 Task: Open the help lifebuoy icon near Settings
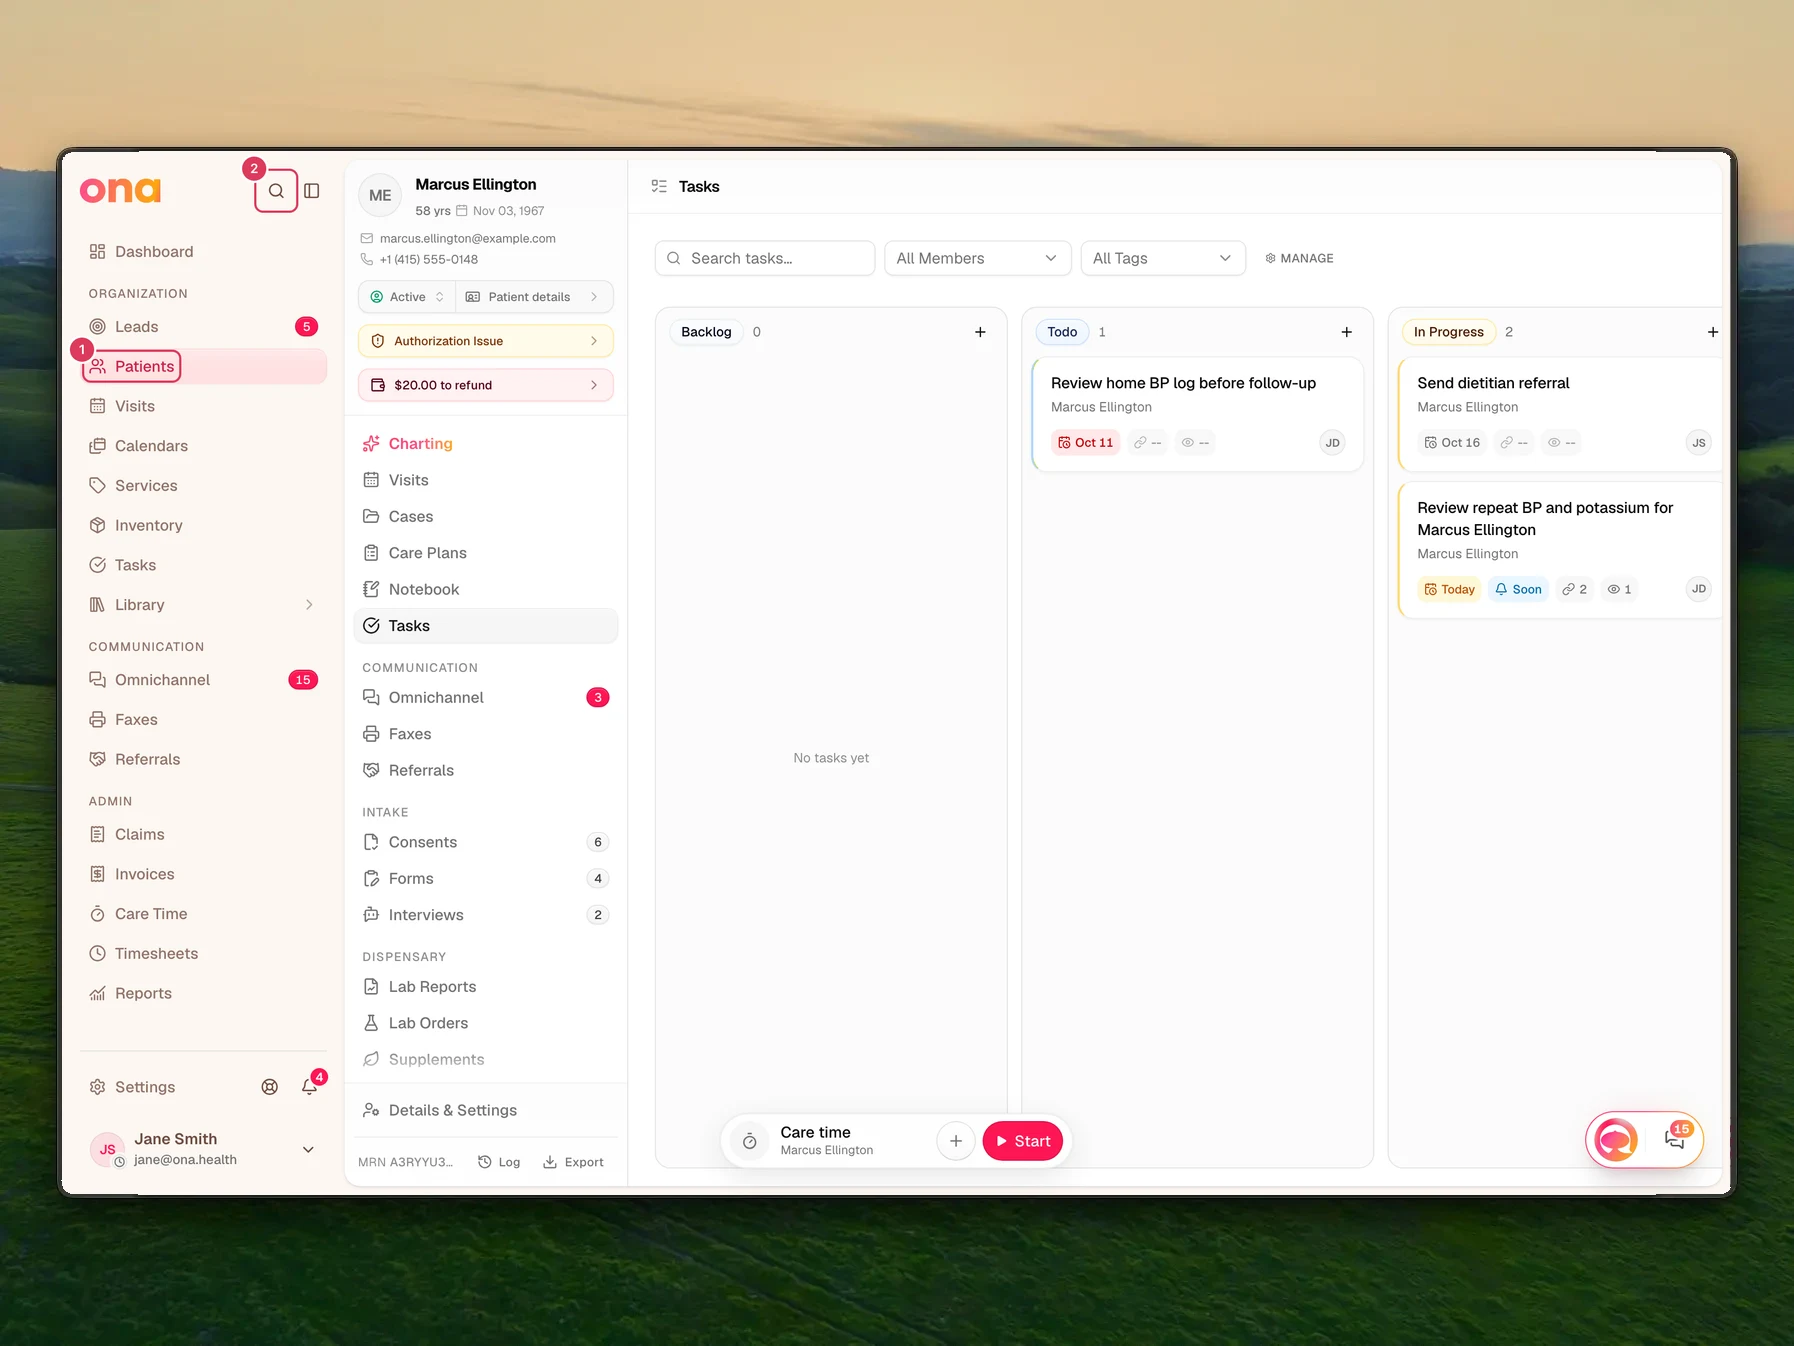pyautogui.click(x=270, y=1087)
